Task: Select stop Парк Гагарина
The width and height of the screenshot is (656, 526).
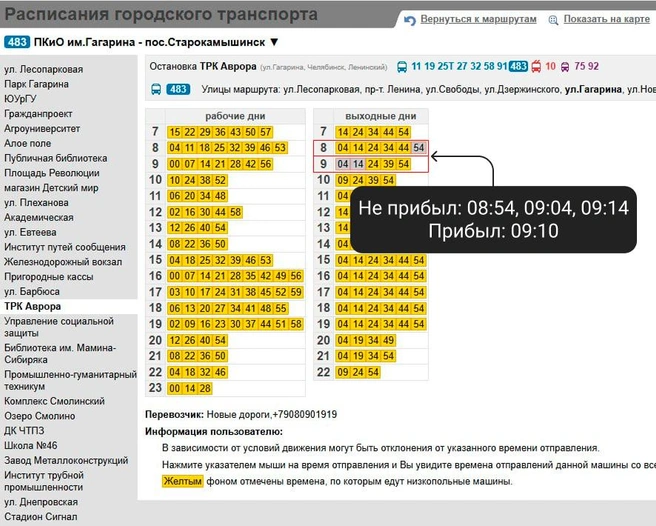Action: [36, 84]
